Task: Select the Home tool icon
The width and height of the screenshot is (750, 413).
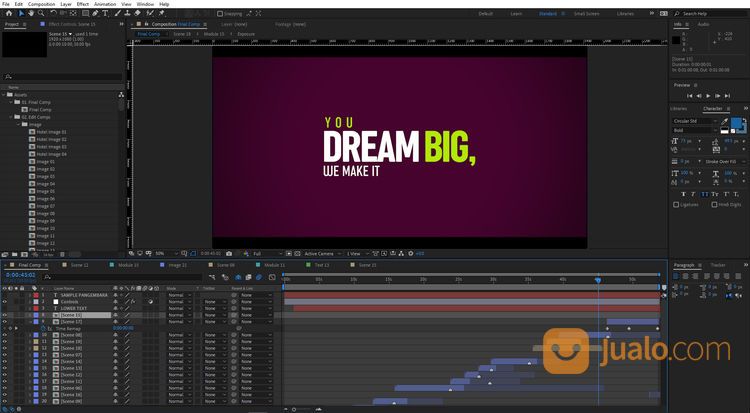Action: [8, 13]
